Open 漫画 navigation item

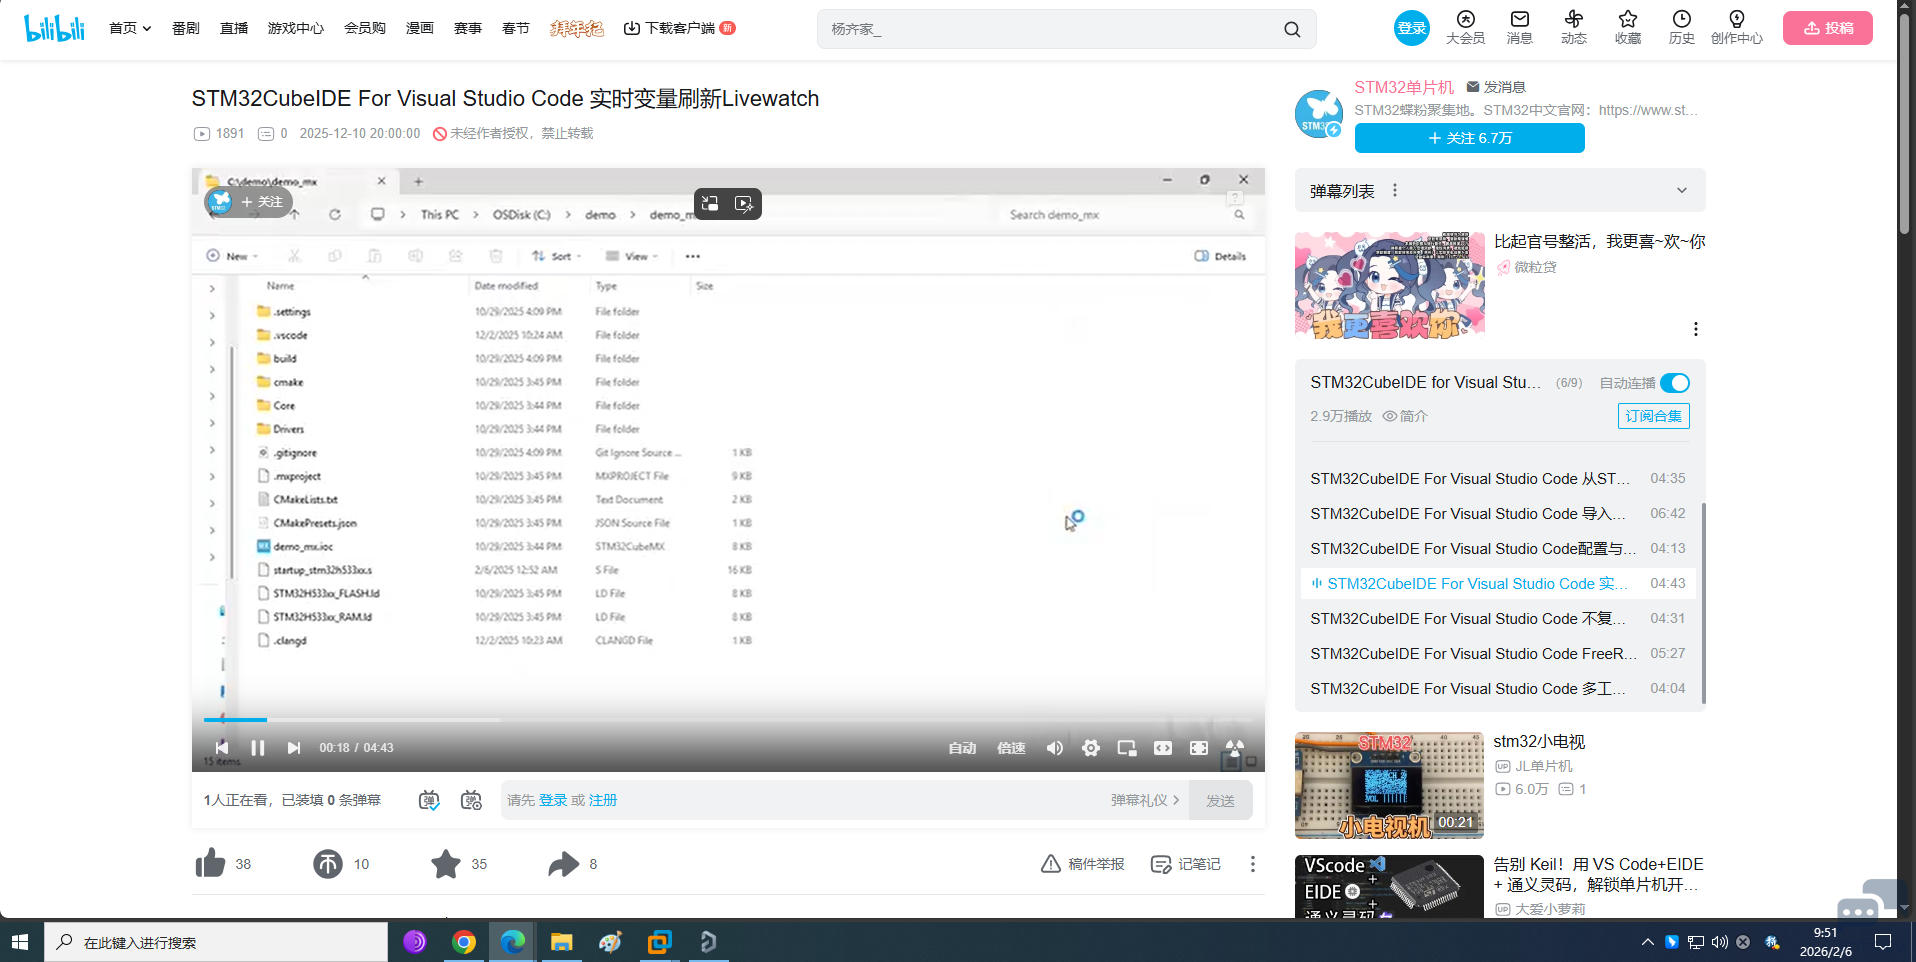[x=420, y=28]
